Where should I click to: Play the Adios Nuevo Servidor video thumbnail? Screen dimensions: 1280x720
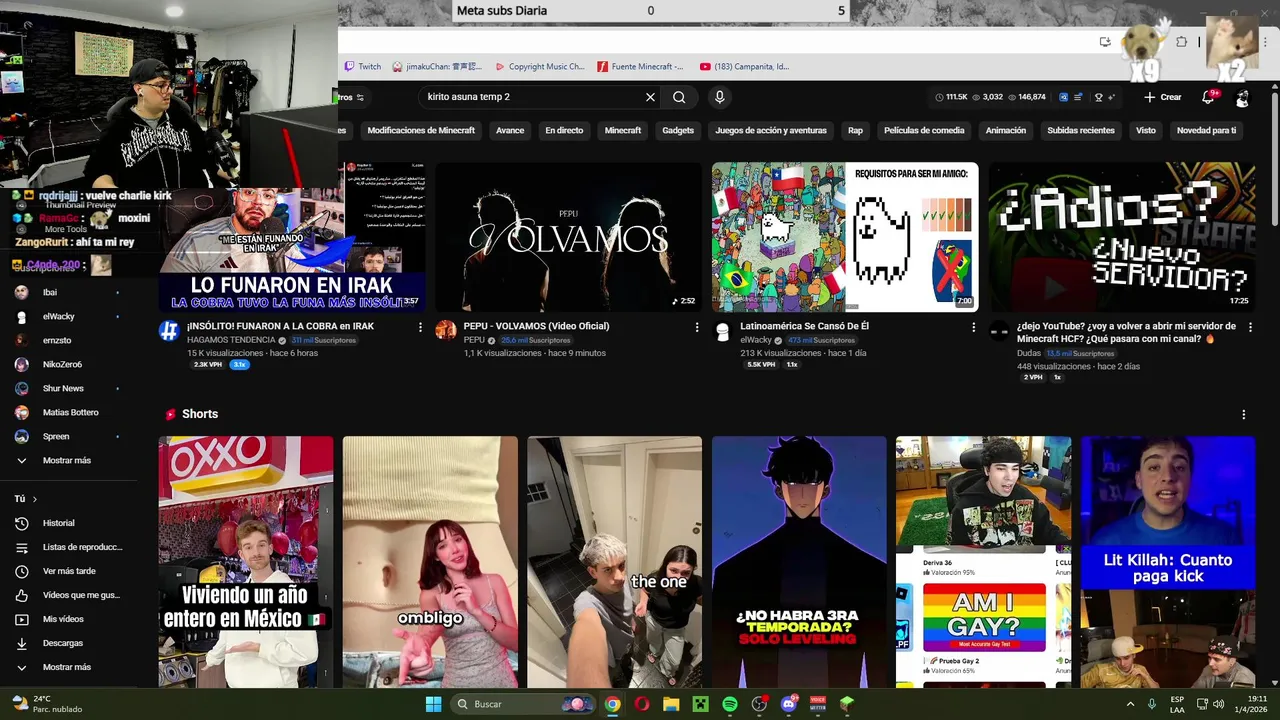coord(1121,237)
